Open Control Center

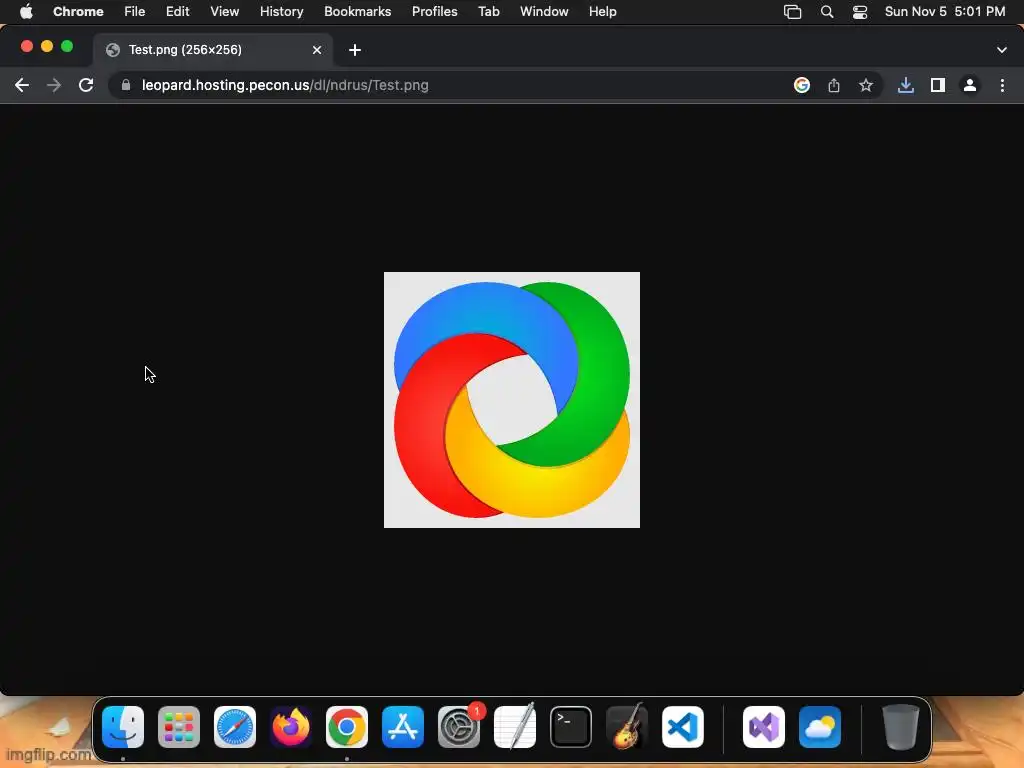click(x=860, y=12)
